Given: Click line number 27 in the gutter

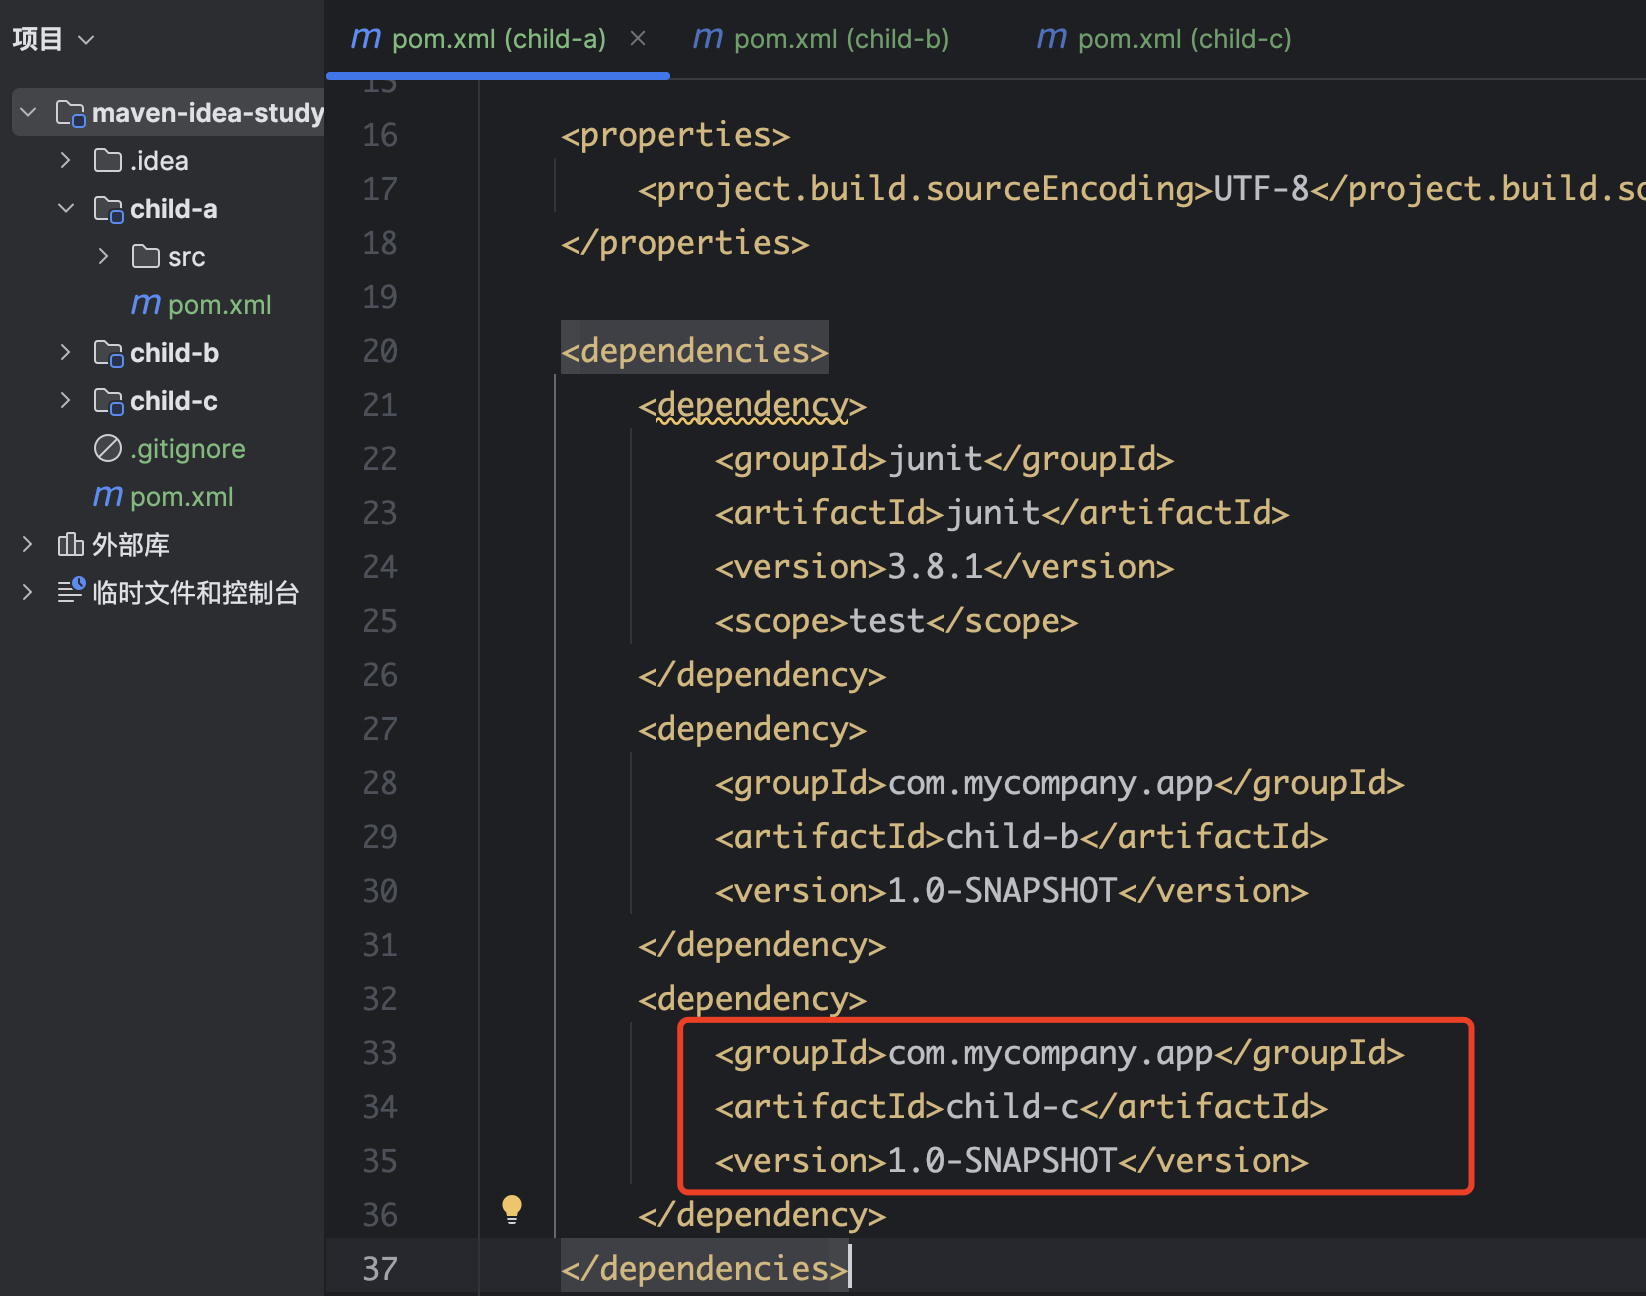Looking at the screenshot, I should click(380, 729).
